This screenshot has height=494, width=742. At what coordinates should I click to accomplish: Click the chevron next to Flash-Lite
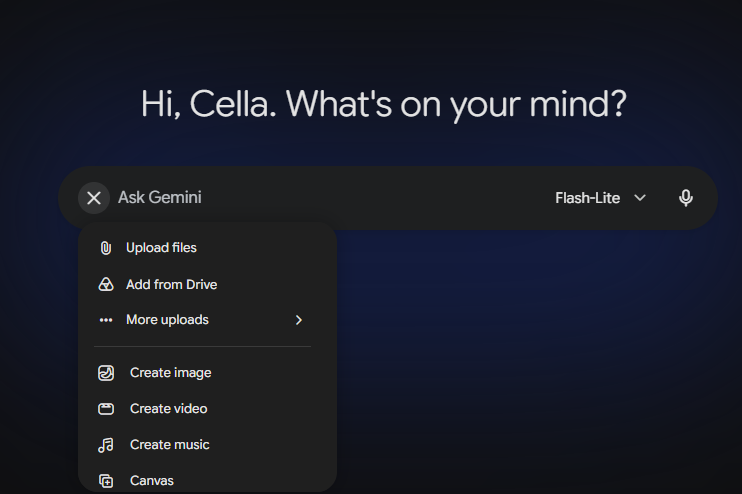click(x=640, y=198)
